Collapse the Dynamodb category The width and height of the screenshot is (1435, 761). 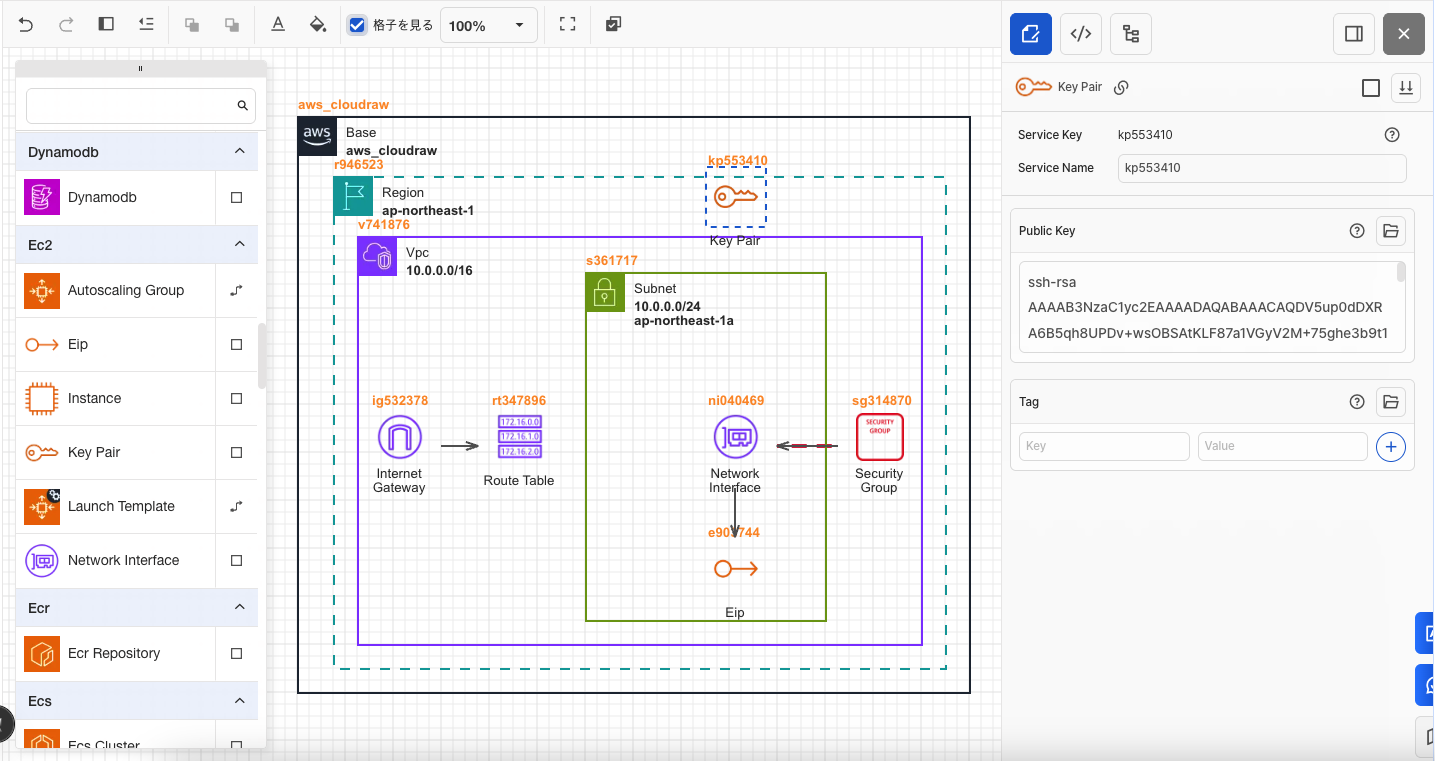239,151
